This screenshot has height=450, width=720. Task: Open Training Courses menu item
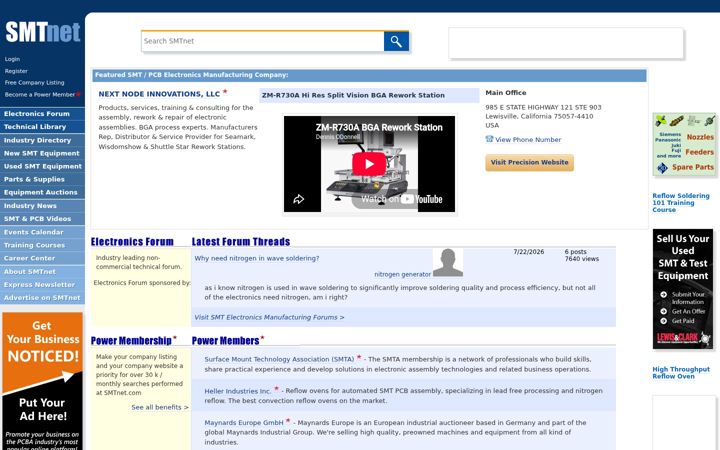[x=42, y=245]
